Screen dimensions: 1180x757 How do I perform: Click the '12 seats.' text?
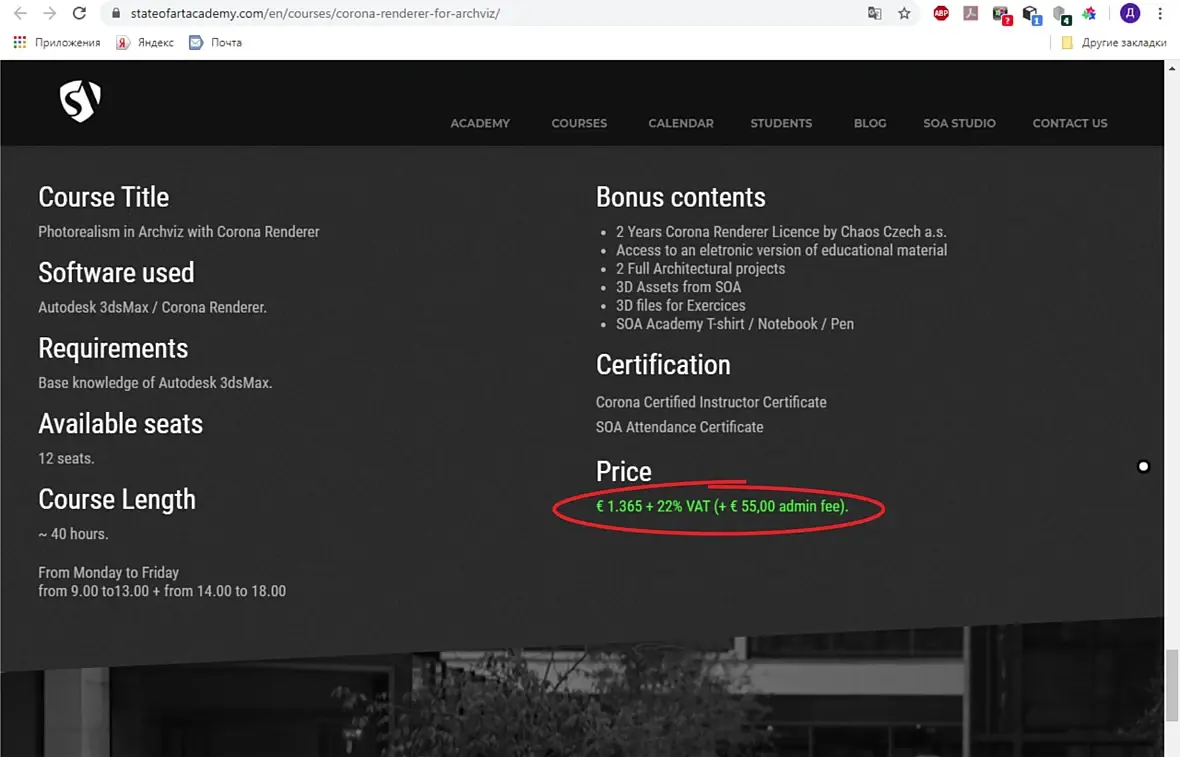coord(66,458)
